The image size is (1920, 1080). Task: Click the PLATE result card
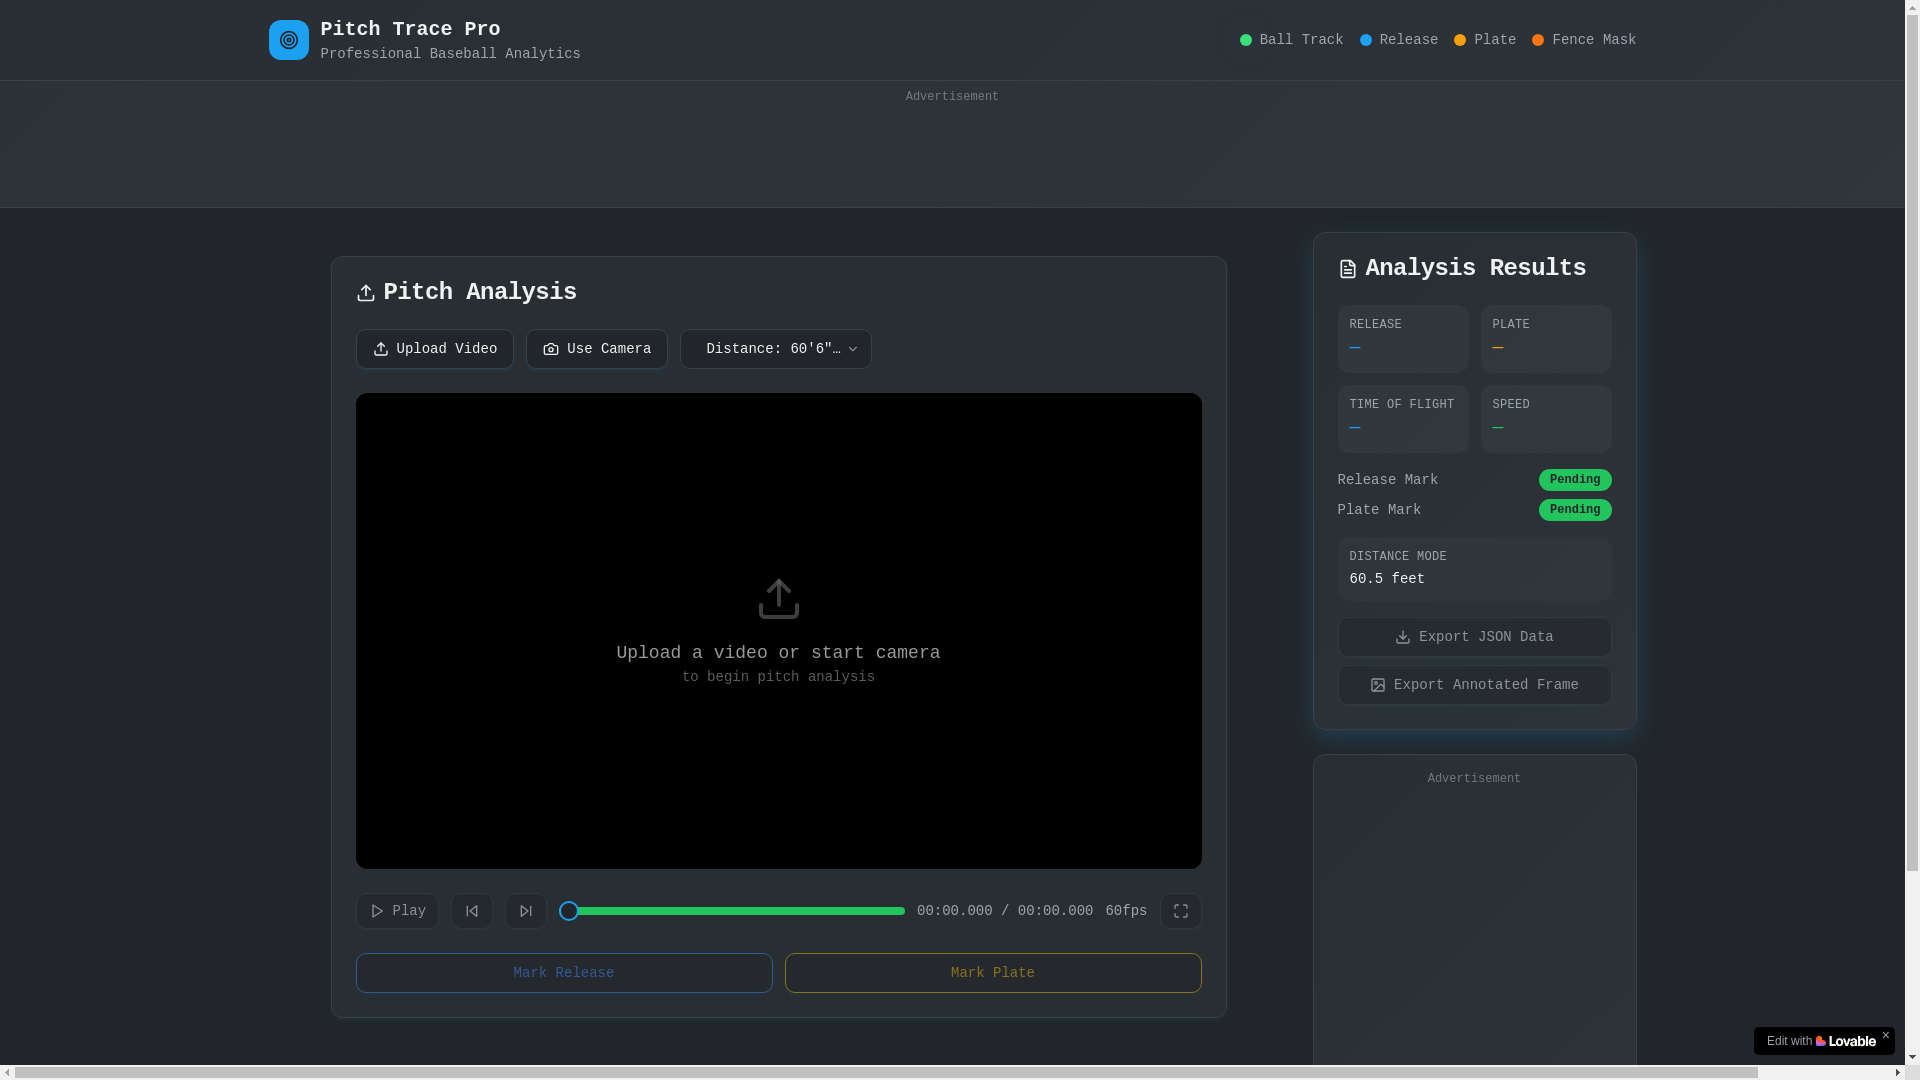(x=1546, y=339)
